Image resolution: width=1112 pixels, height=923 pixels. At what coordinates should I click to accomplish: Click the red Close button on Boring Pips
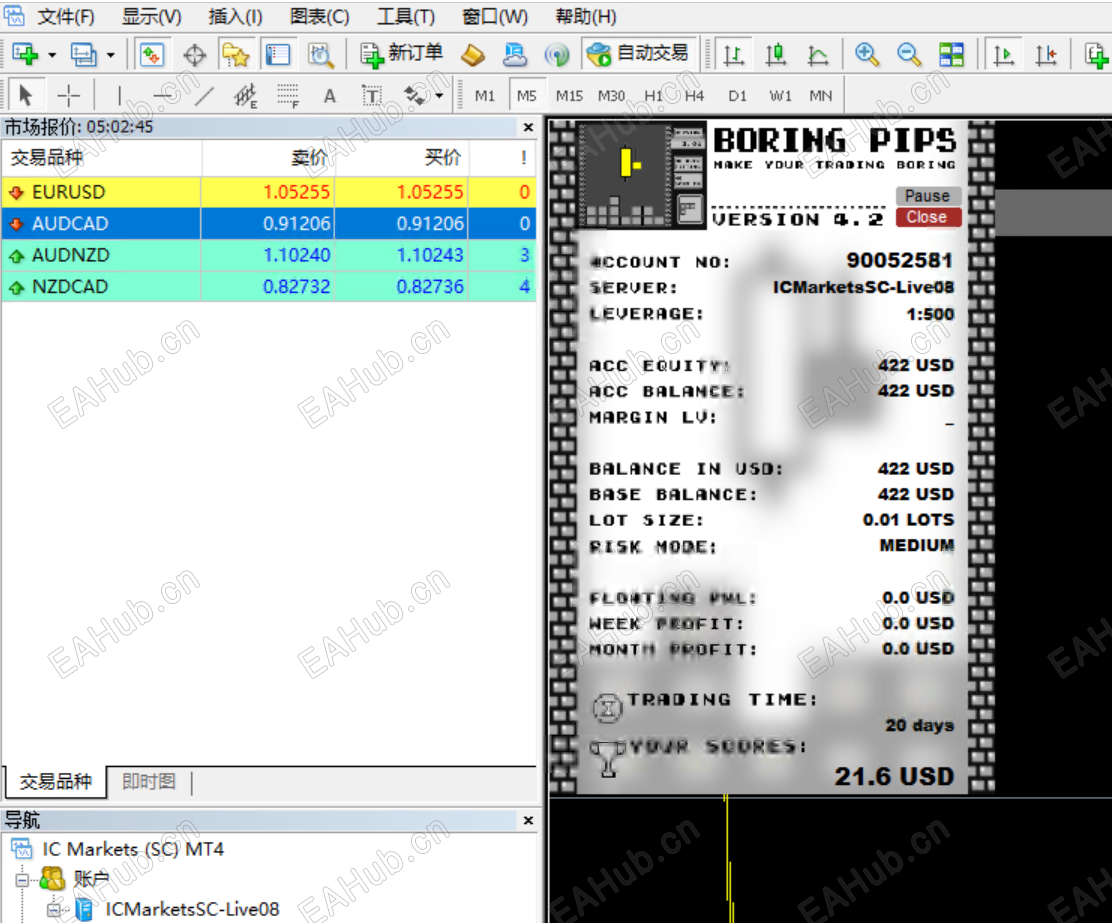[x=928, y=217]
